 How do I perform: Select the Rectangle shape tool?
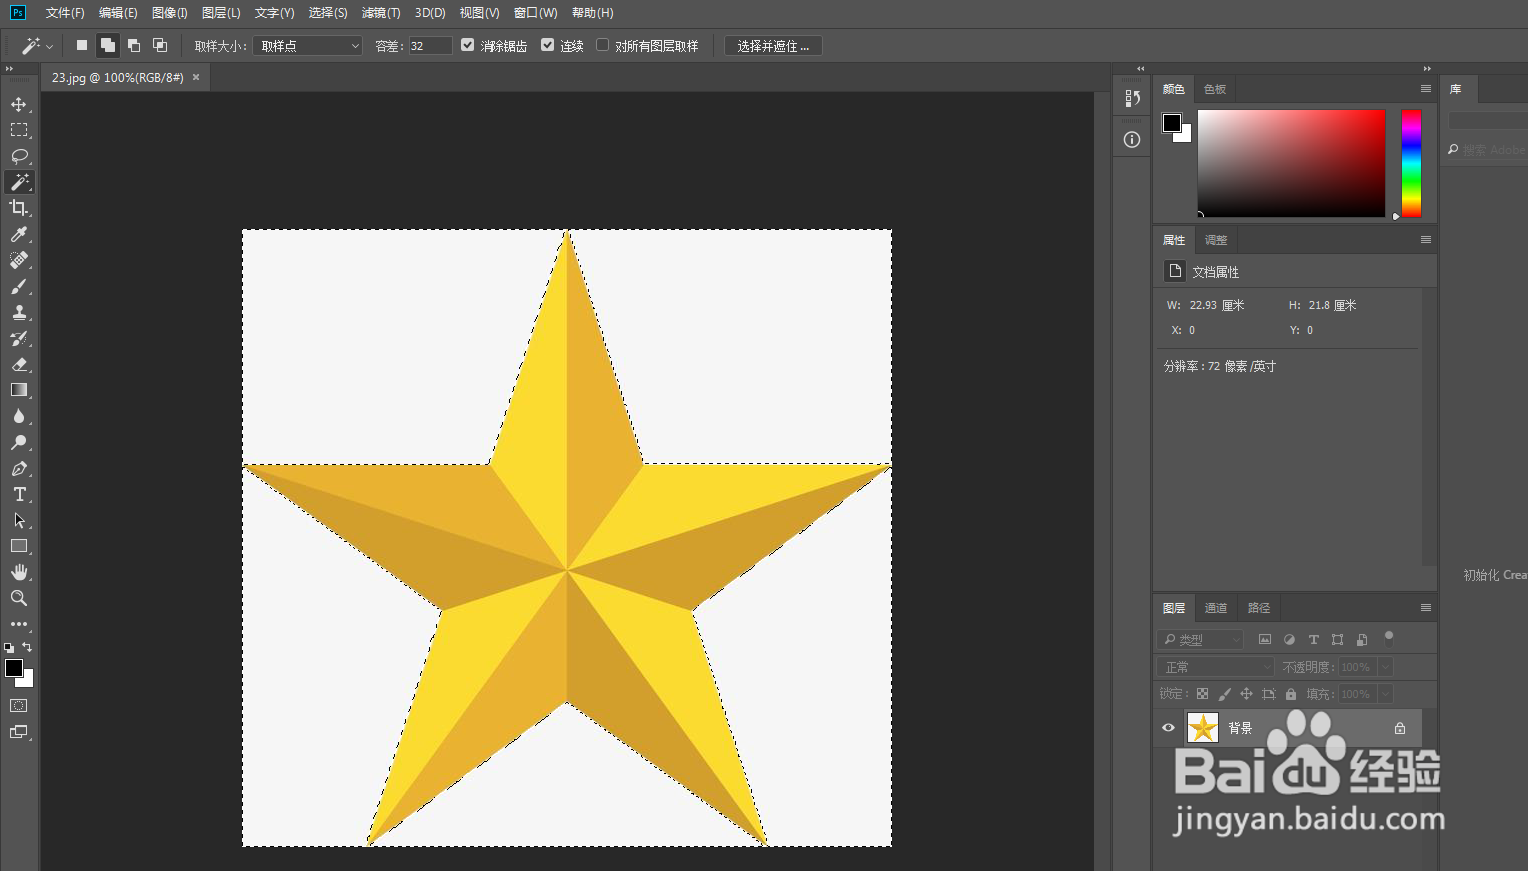click(x=19, y=546)
